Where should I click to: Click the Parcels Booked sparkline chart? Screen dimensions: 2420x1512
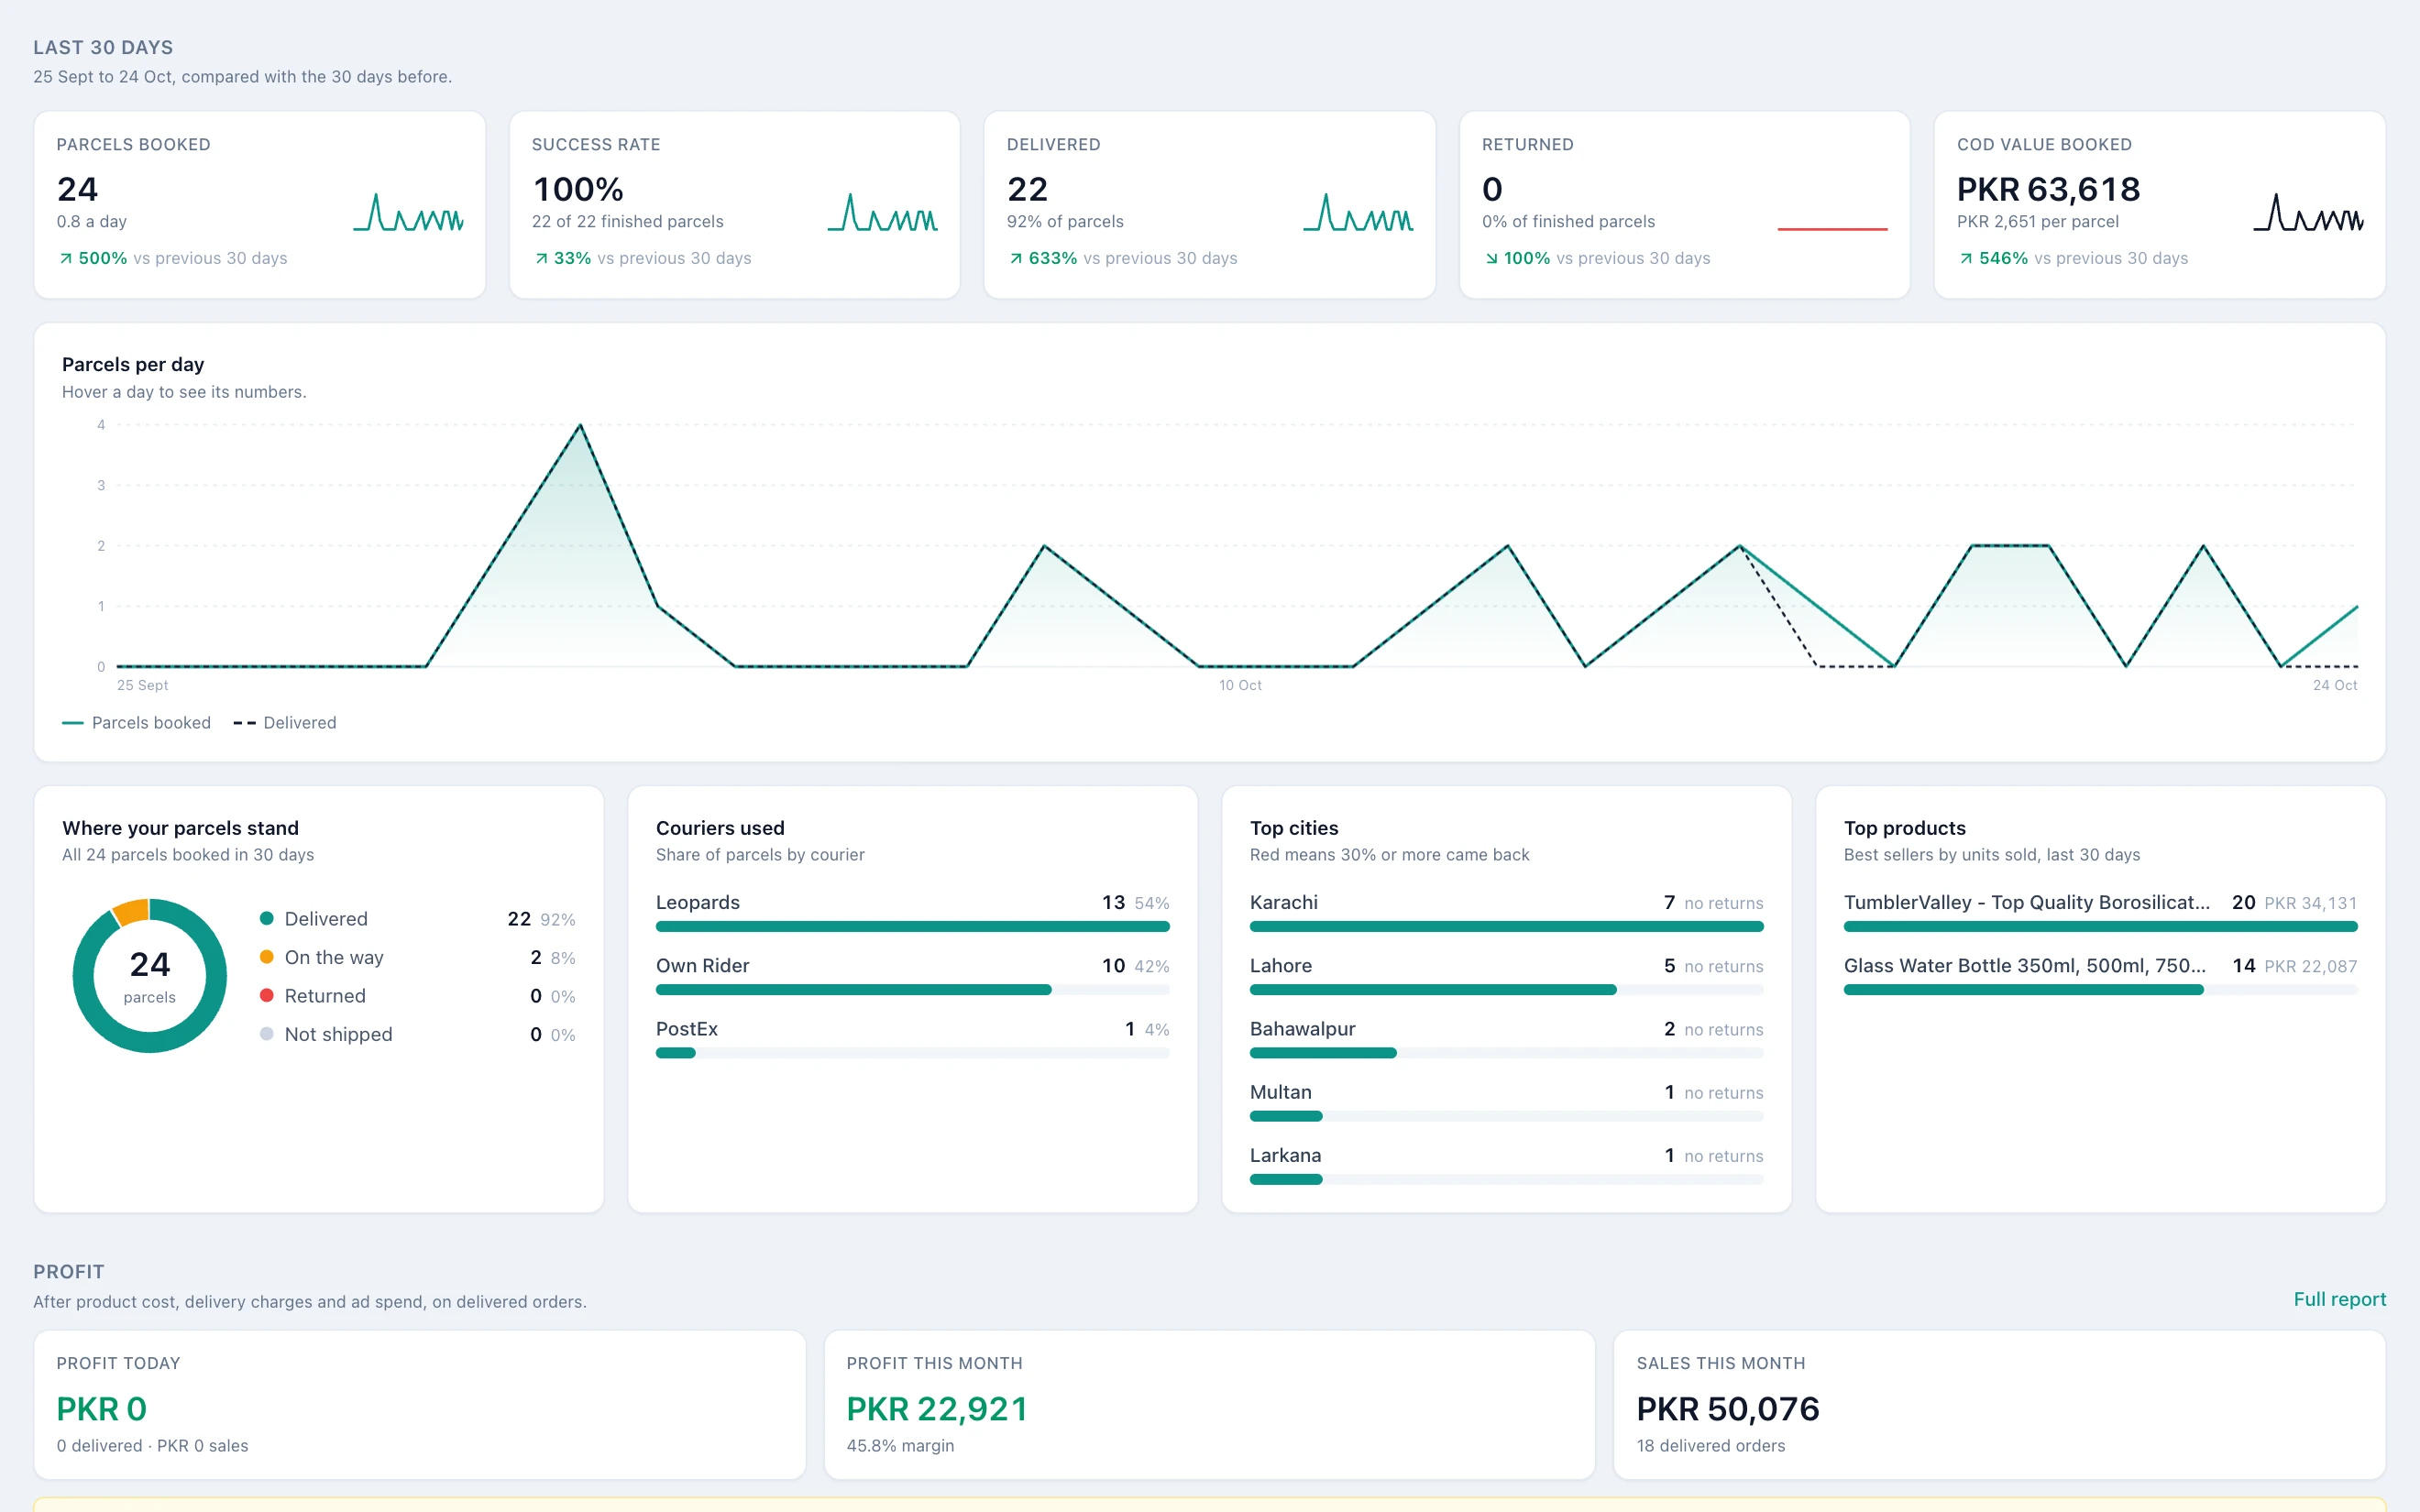(408, 212)
